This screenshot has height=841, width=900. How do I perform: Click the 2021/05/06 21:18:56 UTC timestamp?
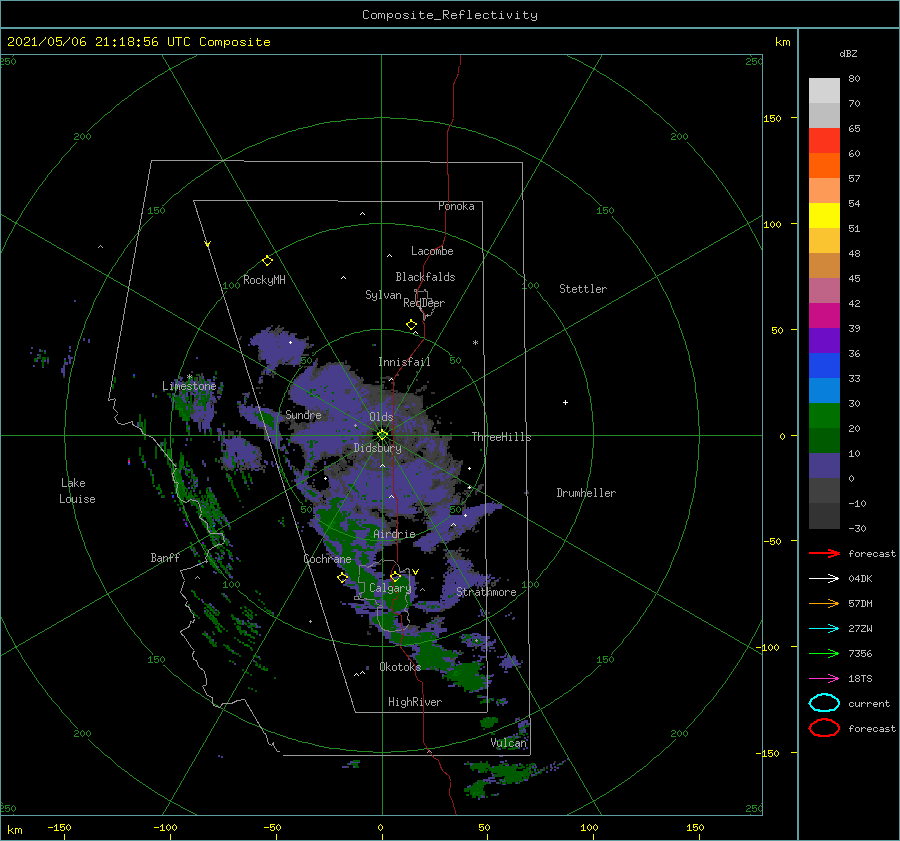(x=87, y=42)
